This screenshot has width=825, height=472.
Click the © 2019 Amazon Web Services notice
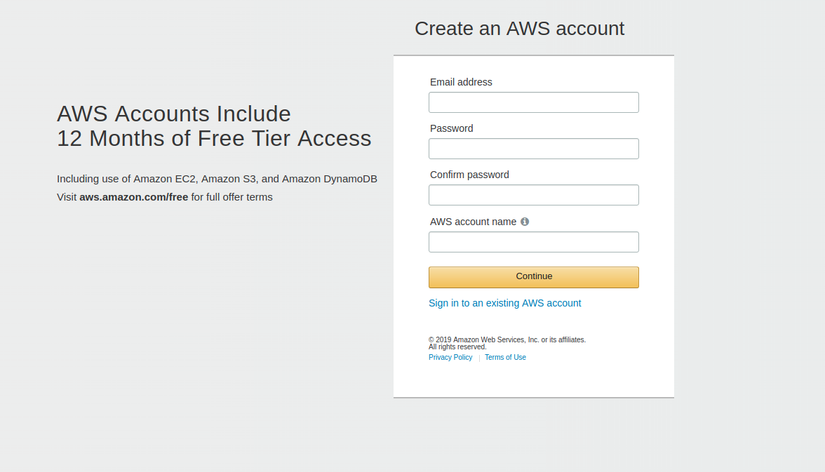coord(507,340)
